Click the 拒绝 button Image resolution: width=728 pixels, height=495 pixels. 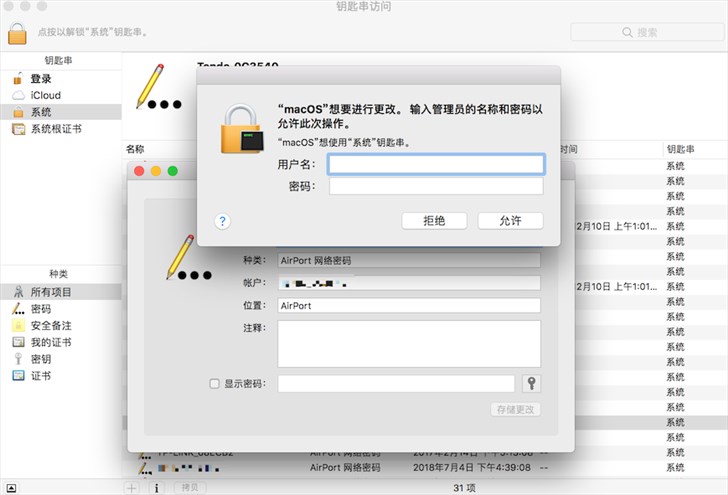[434, 221]
